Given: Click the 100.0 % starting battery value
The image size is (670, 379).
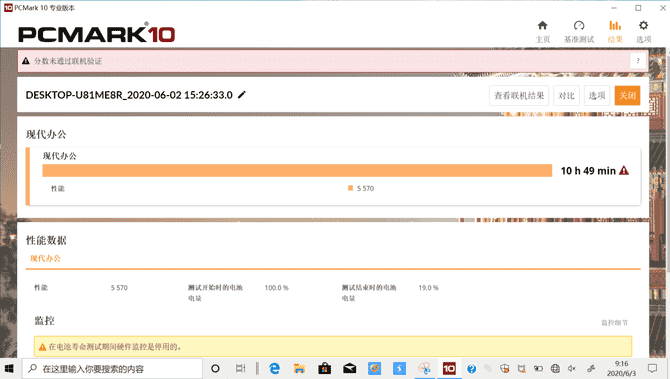Looking at the screenshot, I should (x=276, y=288).
